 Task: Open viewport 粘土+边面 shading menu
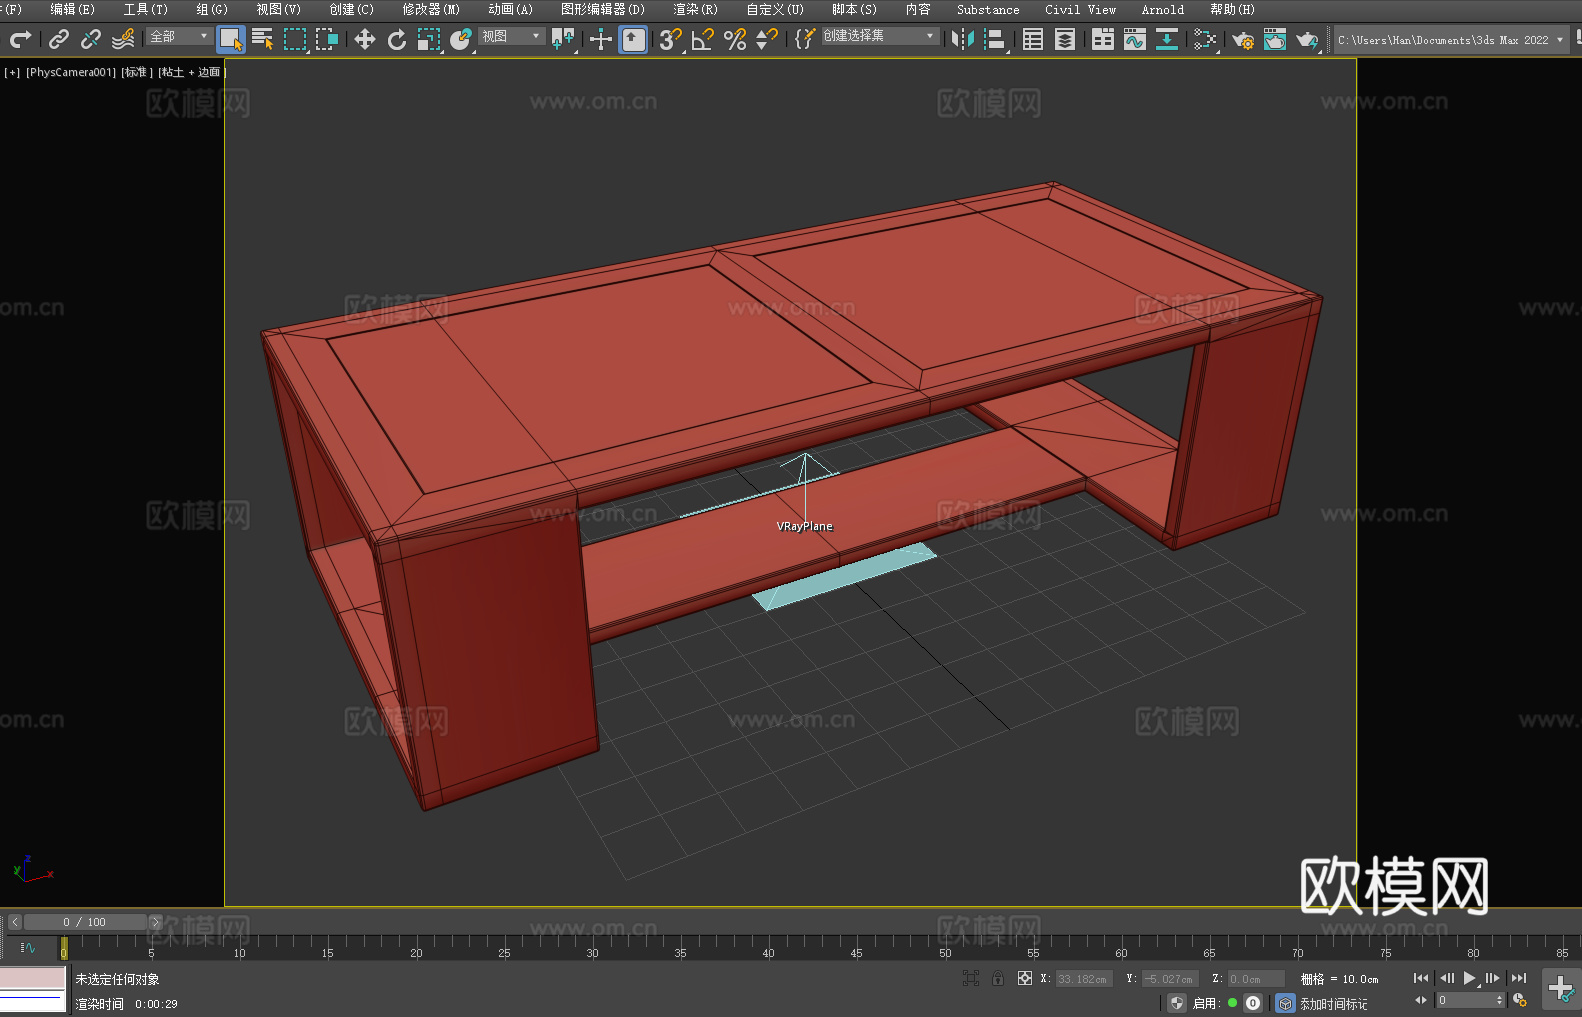(x=191, y=72)
